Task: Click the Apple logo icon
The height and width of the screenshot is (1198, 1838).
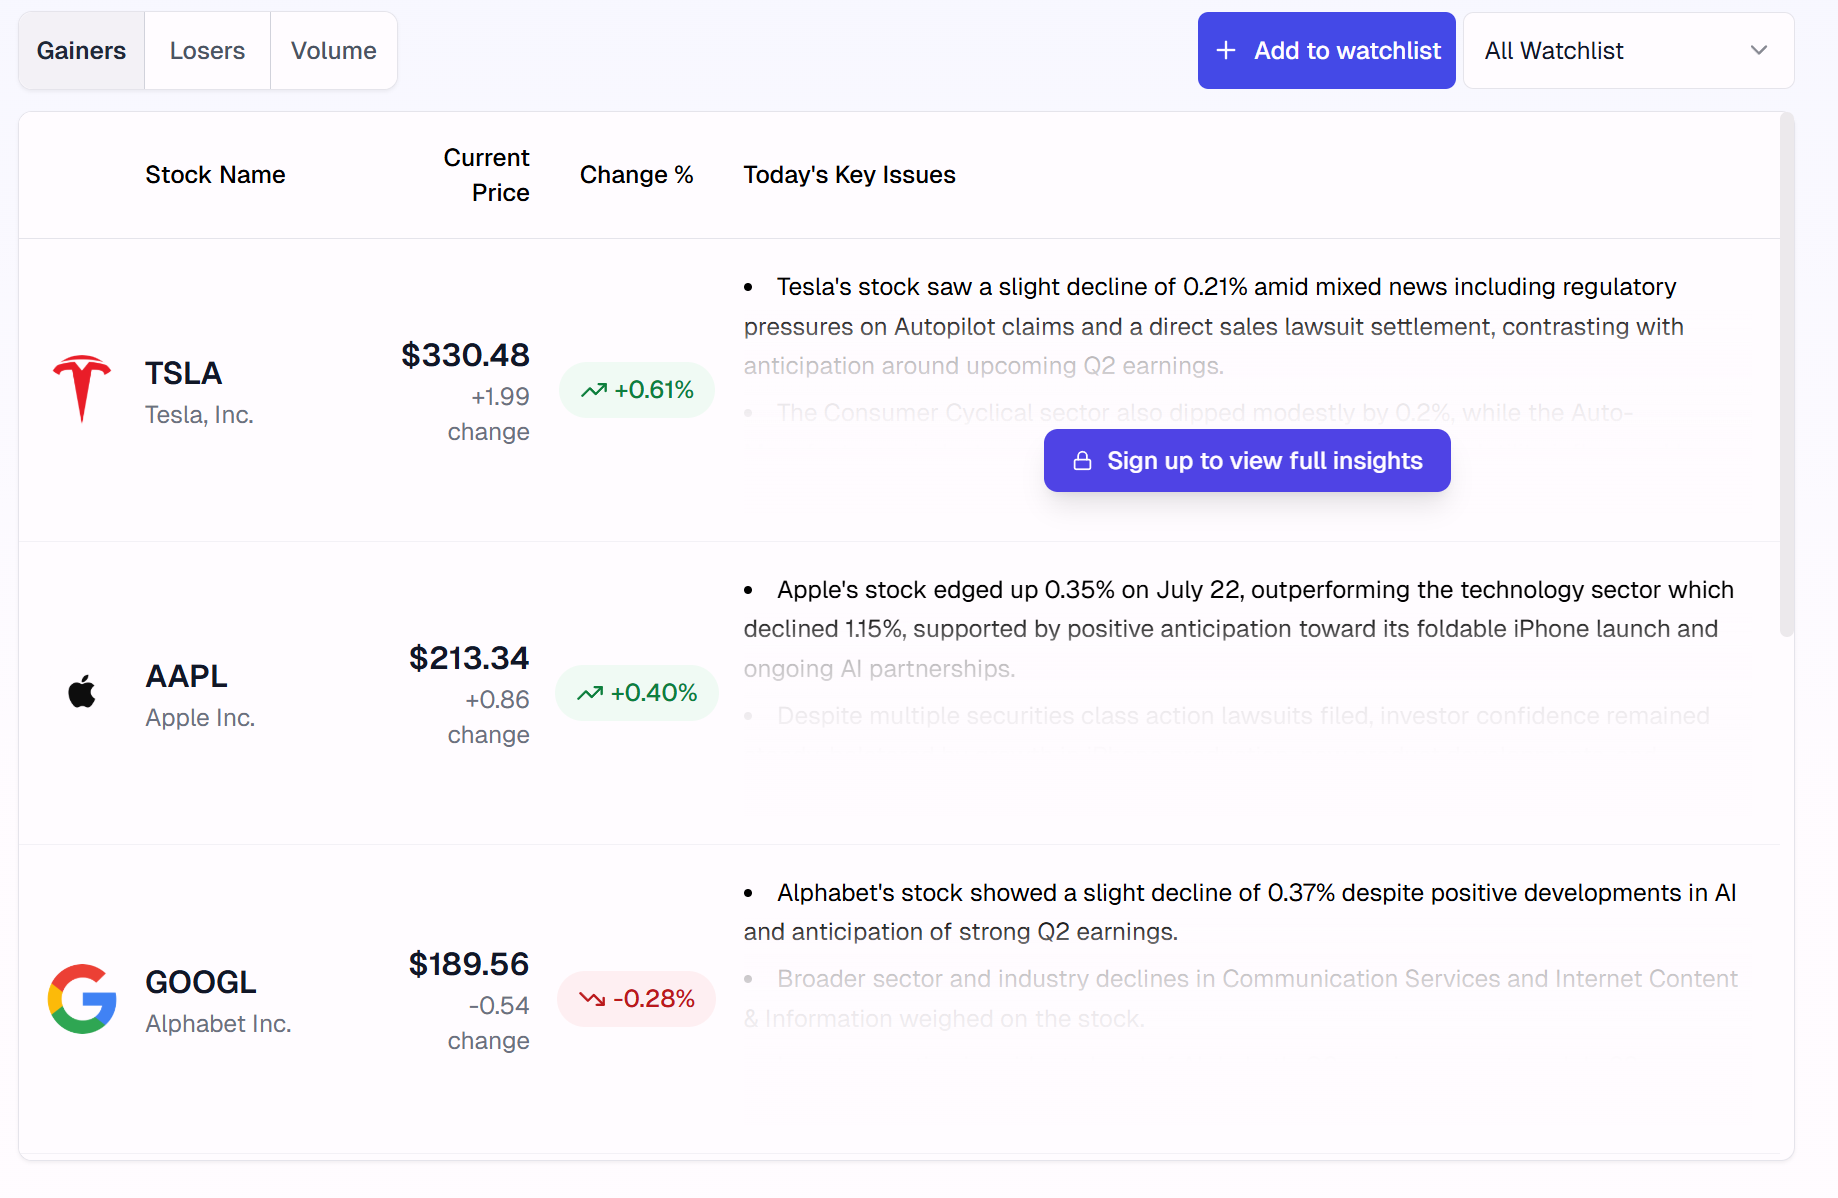Action: (x=82, y=691)
